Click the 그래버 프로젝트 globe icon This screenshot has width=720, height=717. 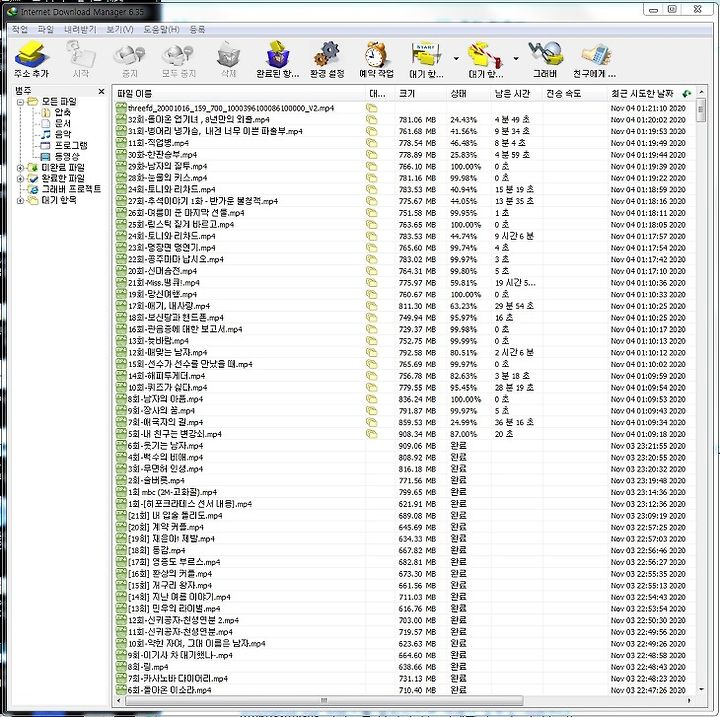point(33,189)
